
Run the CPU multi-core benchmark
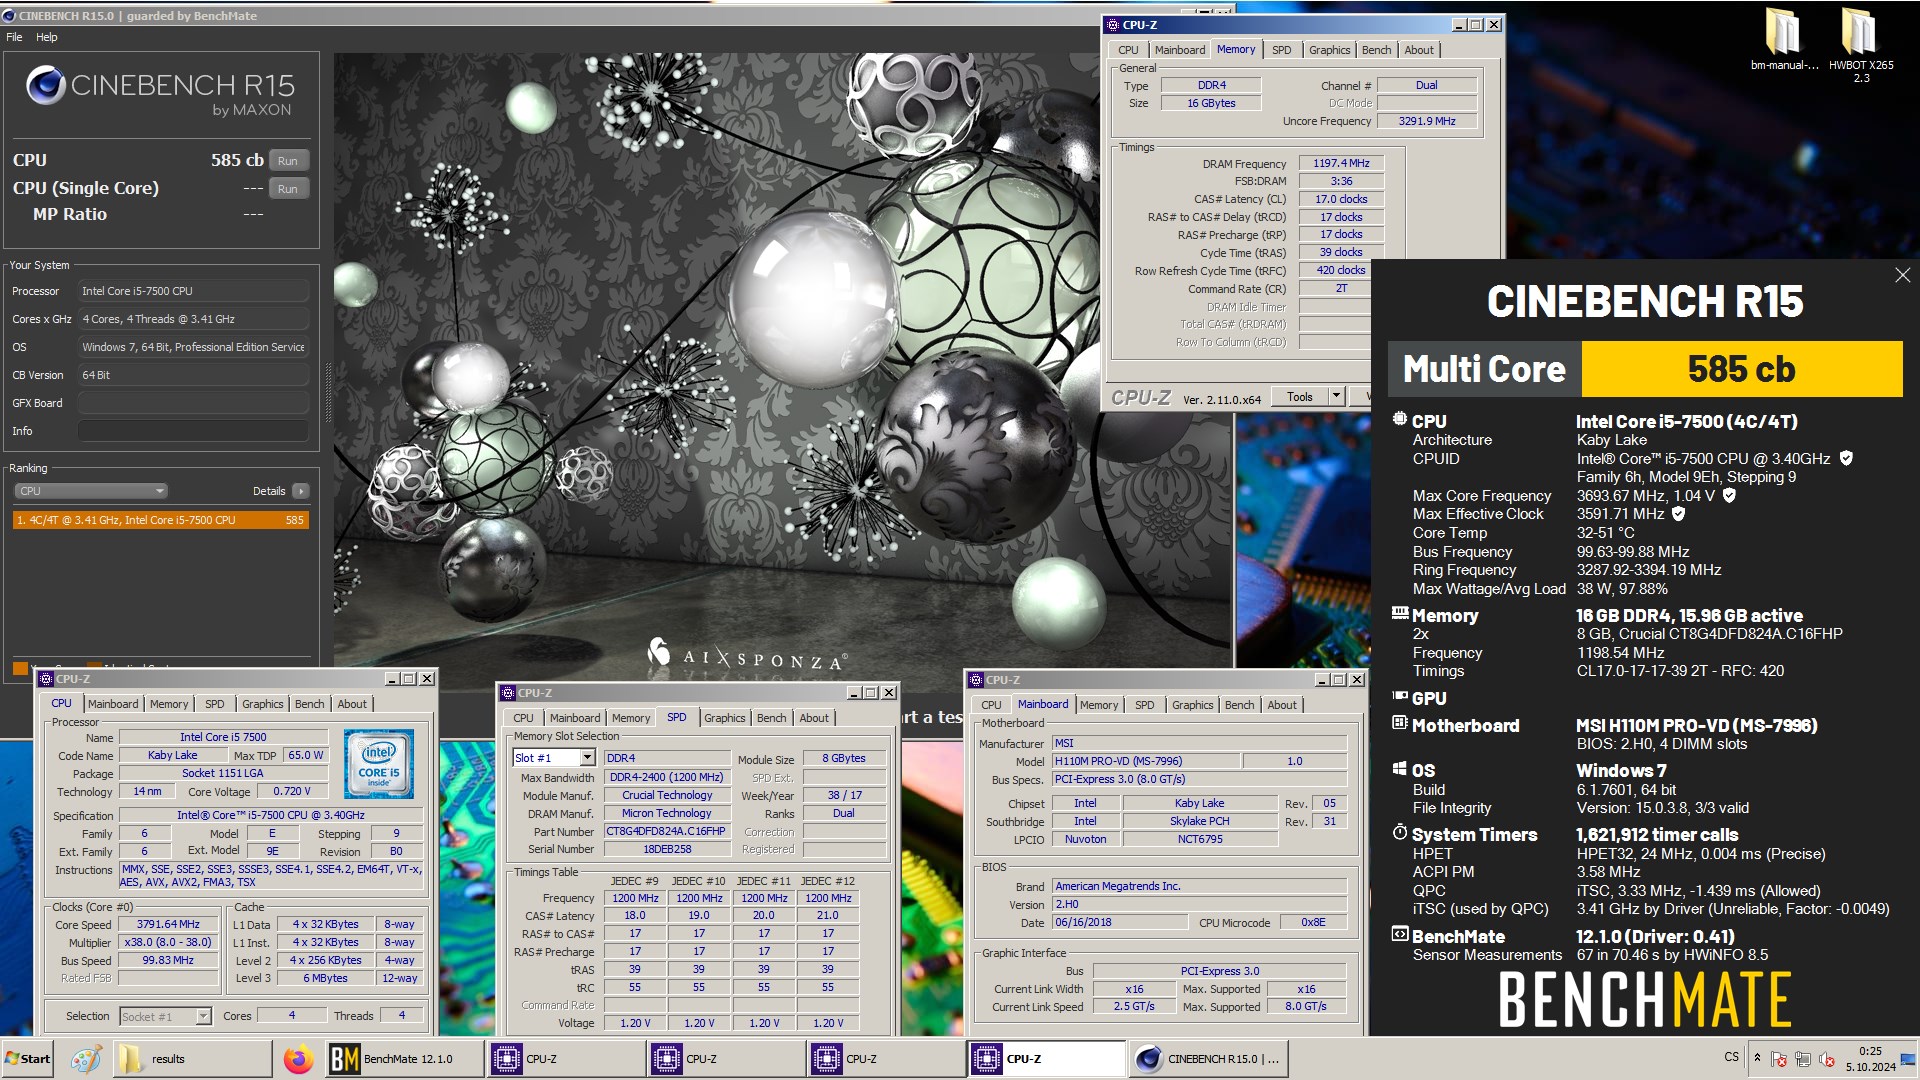coord(288,161)
